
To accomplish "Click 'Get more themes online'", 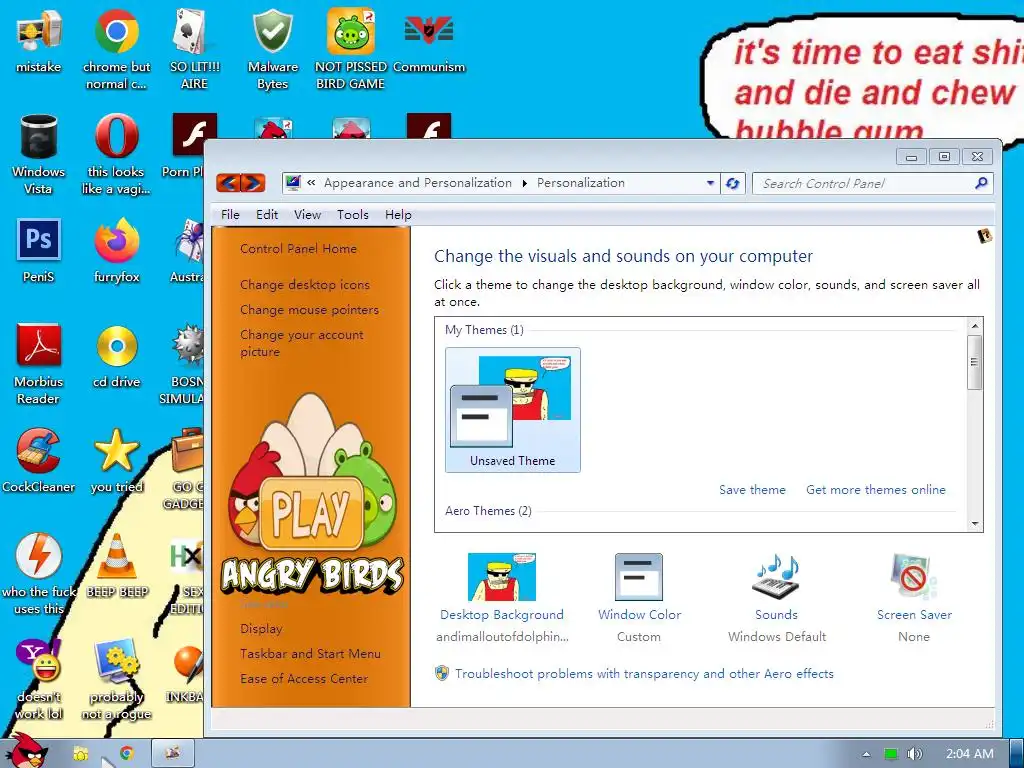I will tap(876, 490).
